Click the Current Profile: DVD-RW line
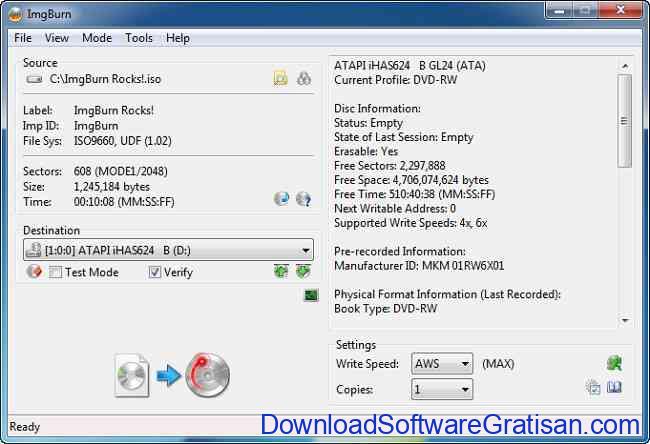This screenshot has width=650, height=444. (395, 80)
